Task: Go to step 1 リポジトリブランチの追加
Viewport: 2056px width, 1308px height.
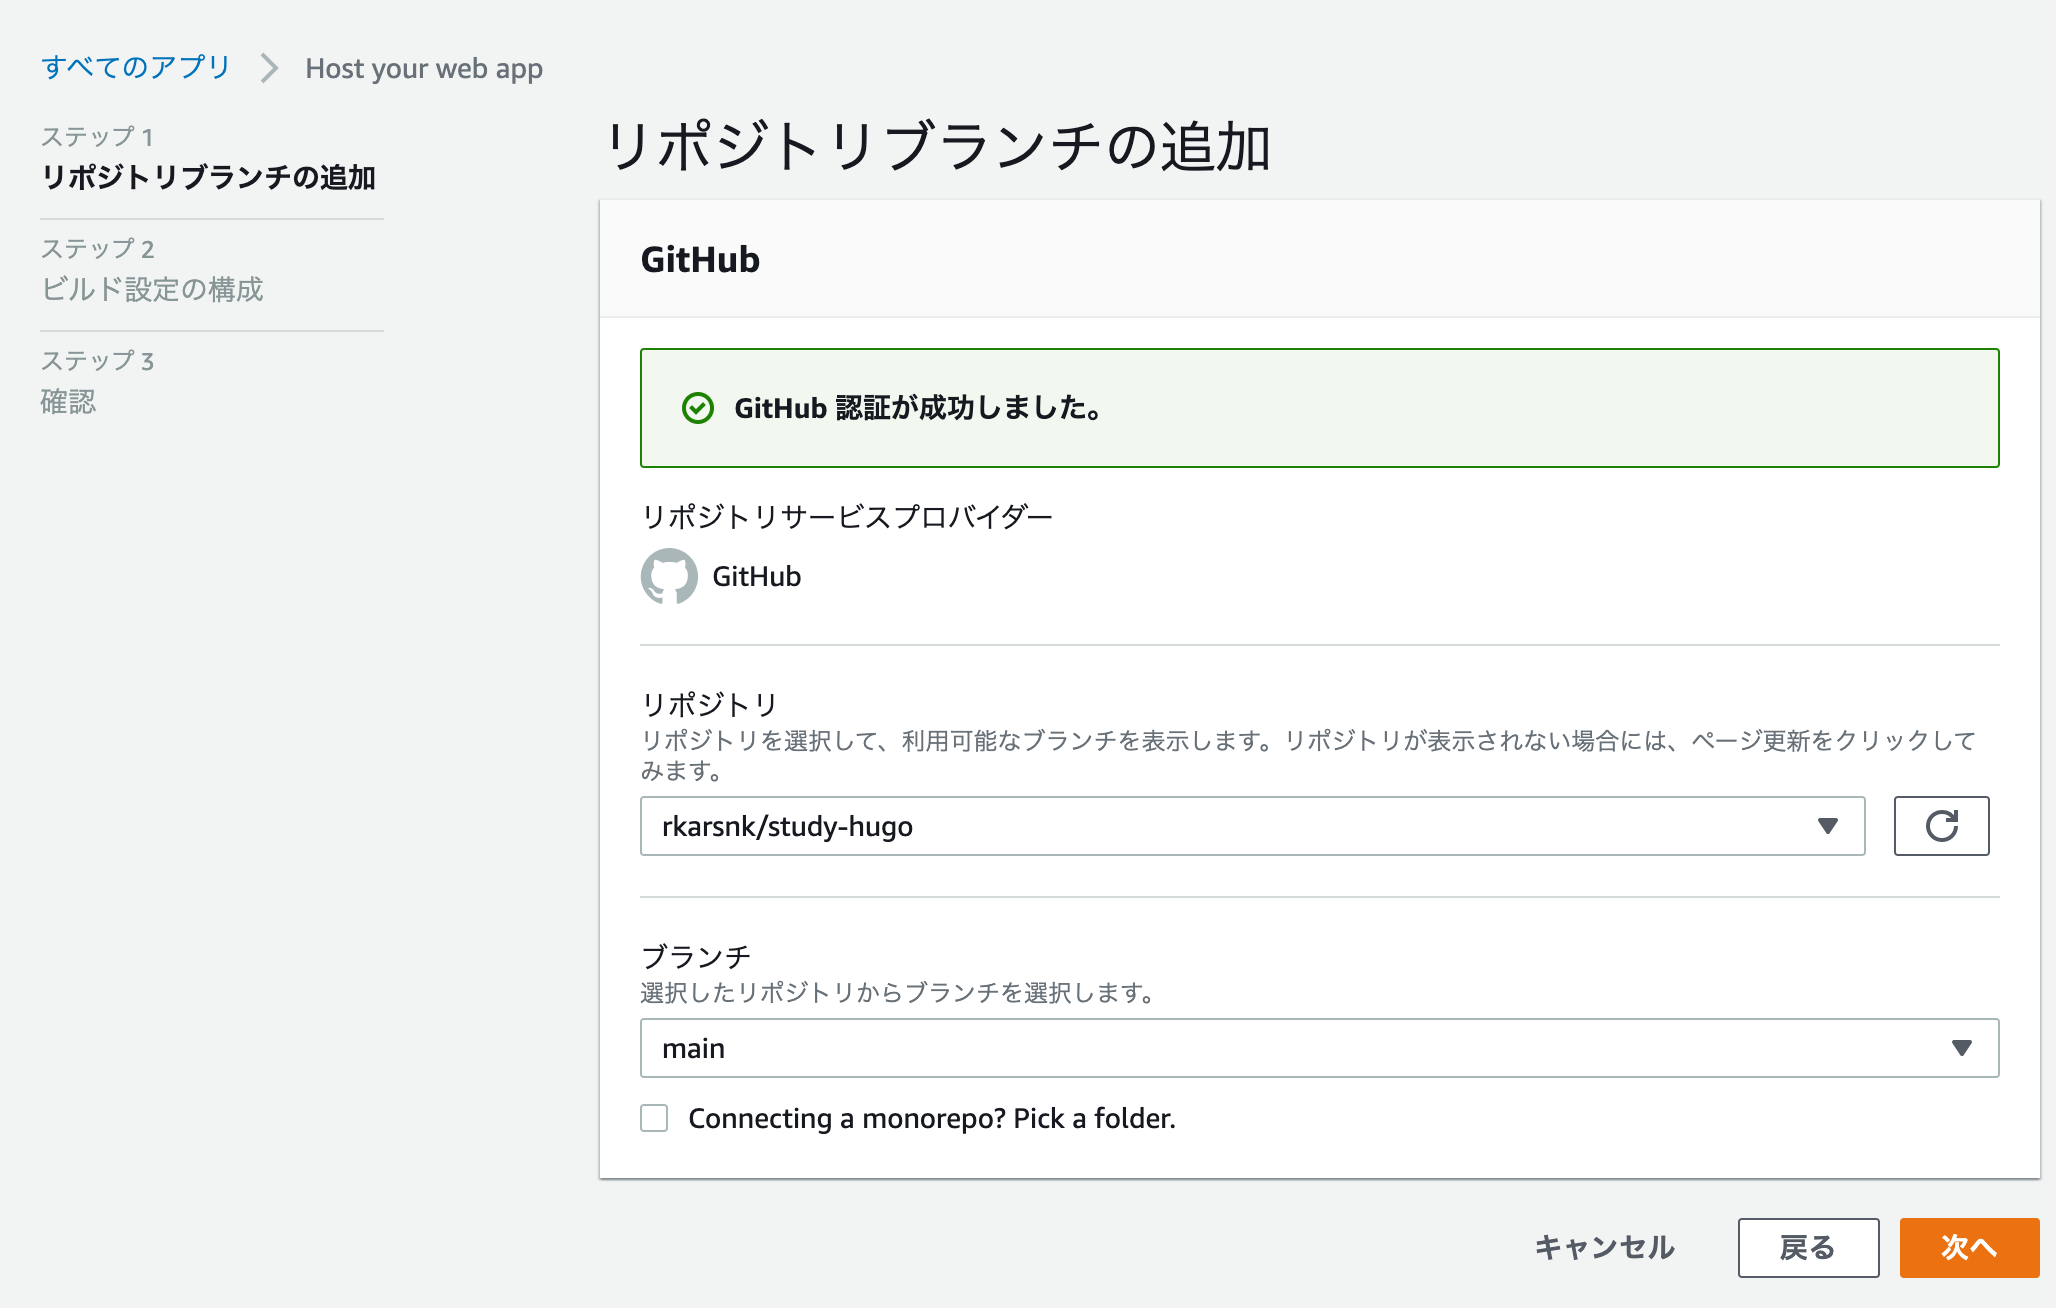Action: pos(208,177)
